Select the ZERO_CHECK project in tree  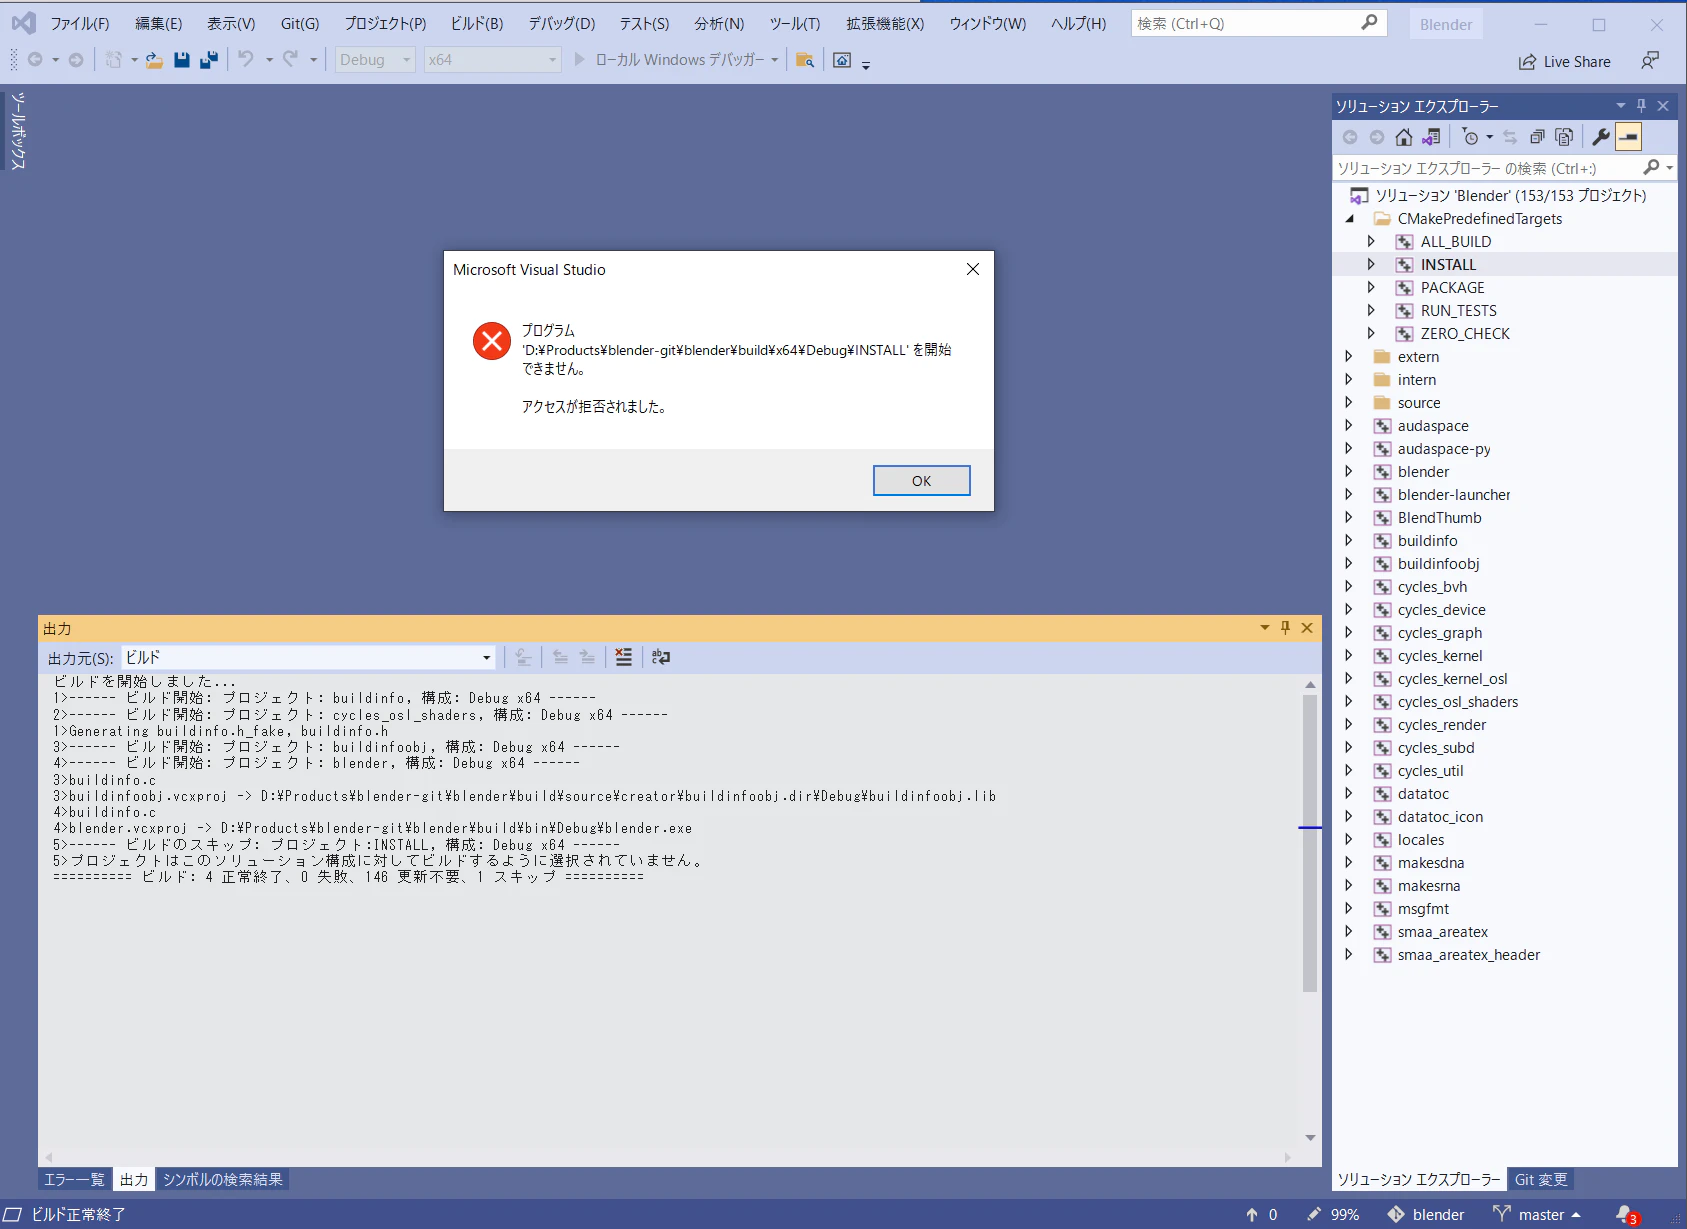coord(1465,334)
